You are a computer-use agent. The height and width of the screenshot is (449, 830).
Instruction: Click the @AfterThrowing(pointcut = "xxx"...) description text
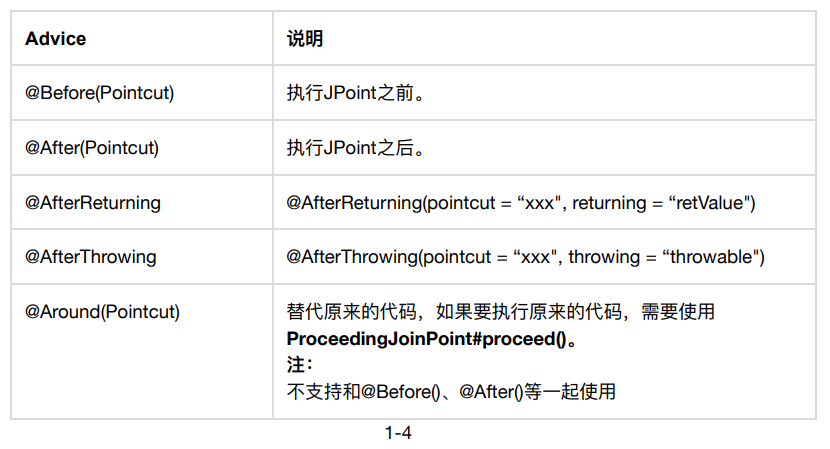click(x=525, y=257)
